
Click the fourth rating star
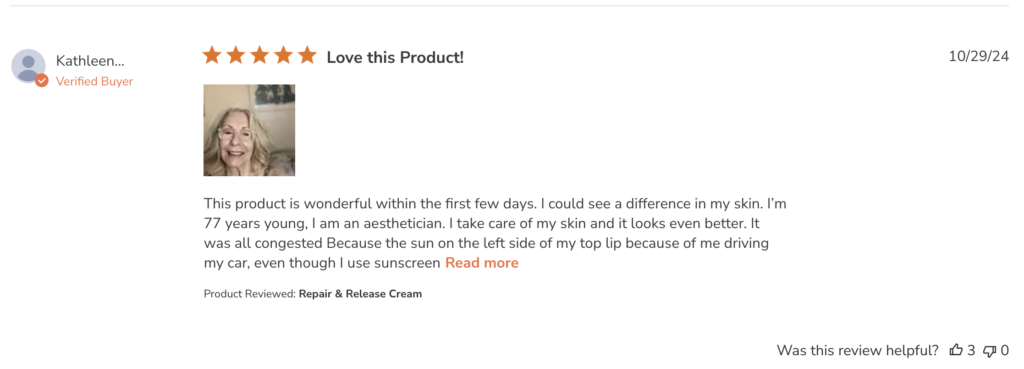[283, 56]
